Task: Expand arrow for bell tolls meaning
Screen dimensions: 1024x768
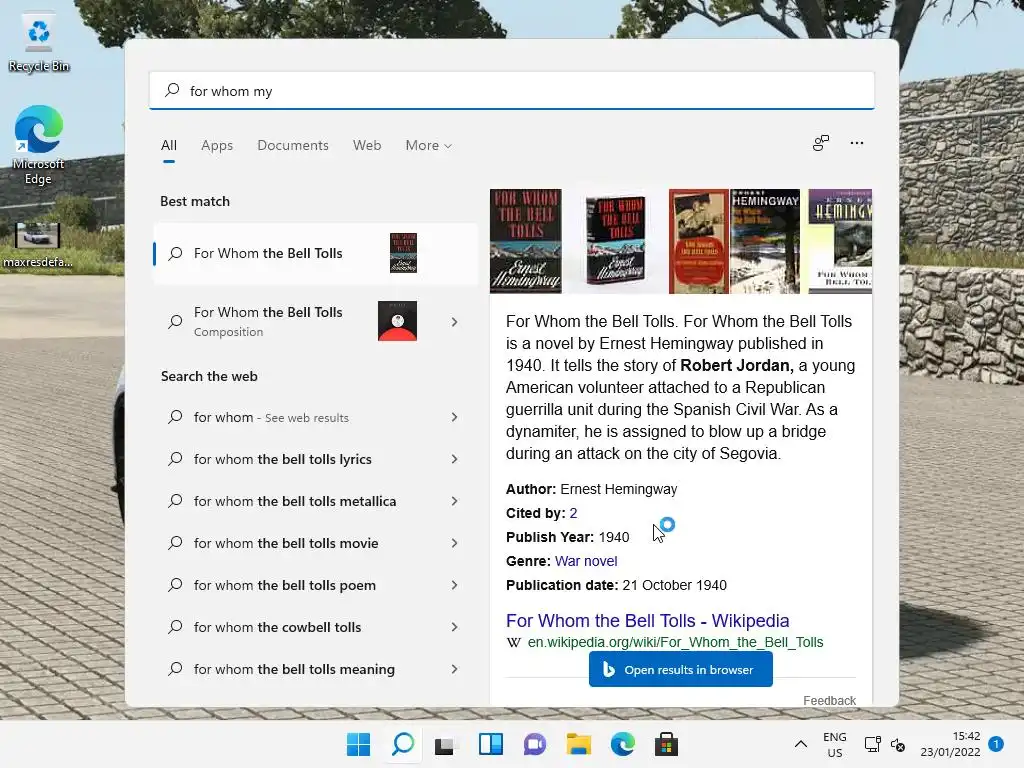Action: 455,669
